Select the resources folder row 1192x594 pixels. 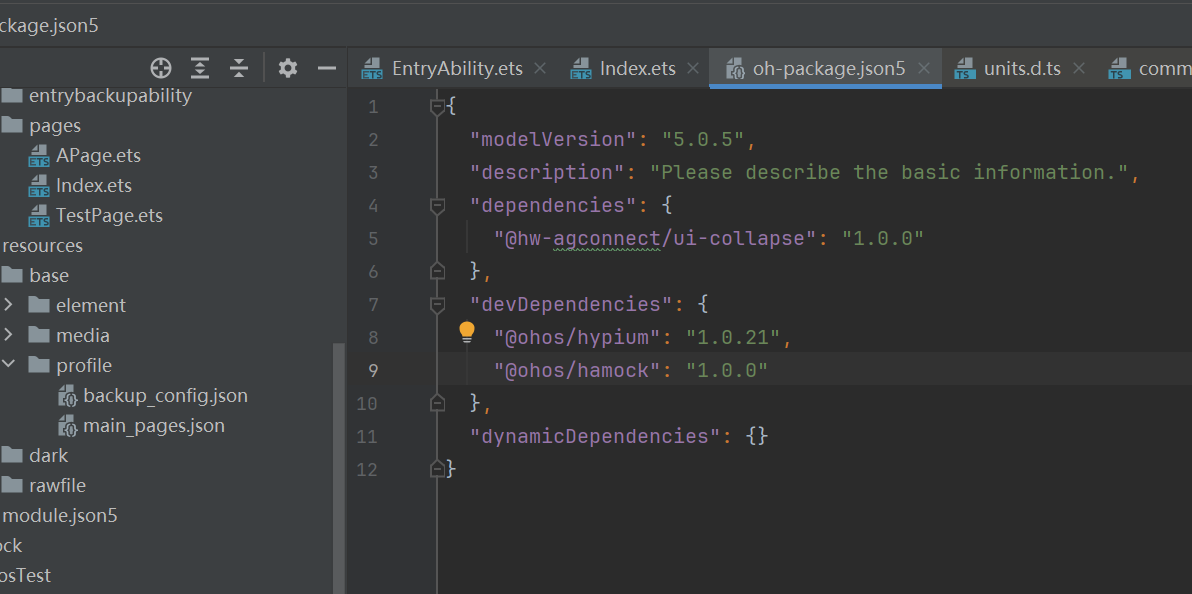(x=43, y=246)
